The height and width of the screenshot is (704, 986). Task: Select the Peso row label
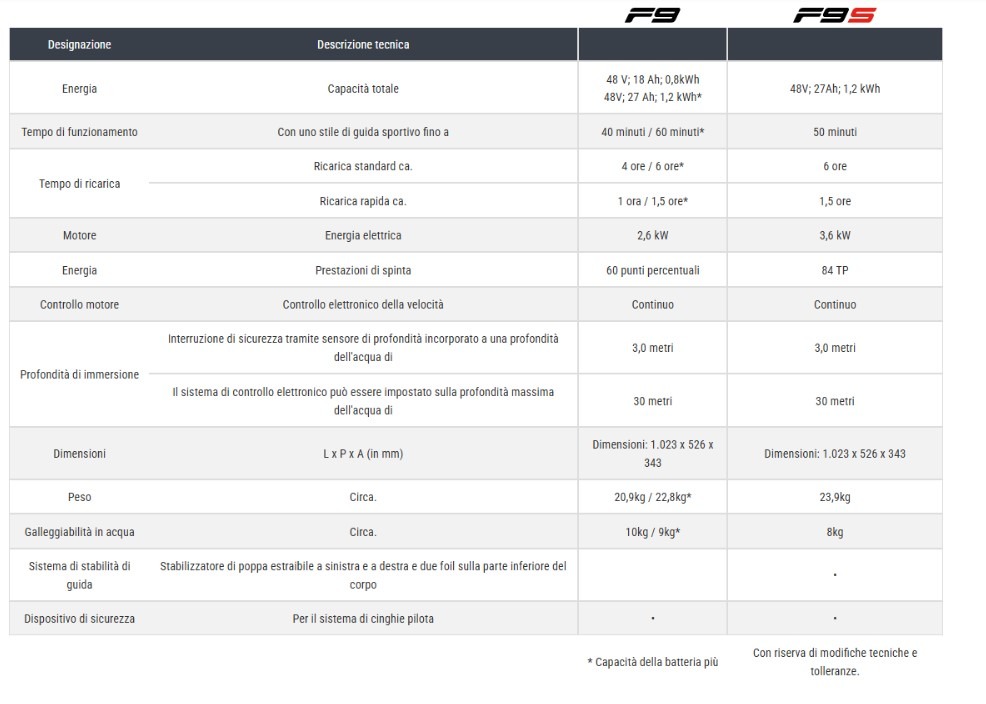(79, 497)
